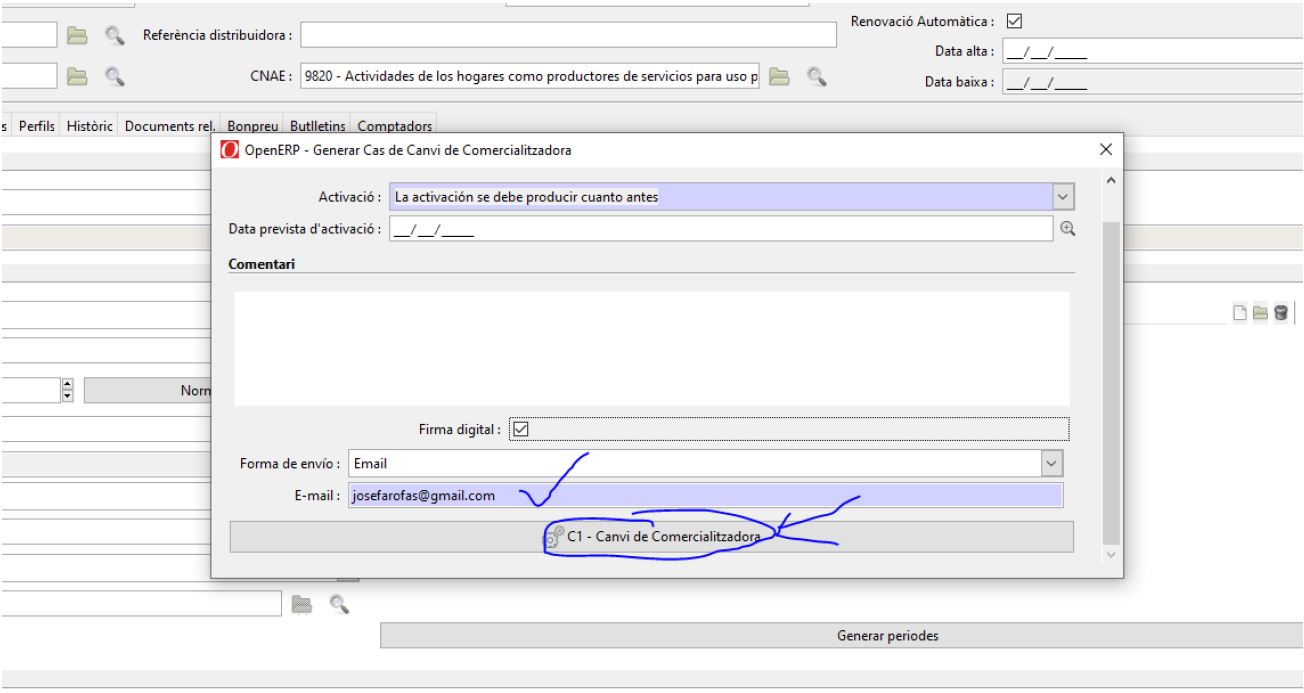Switch to the Comptadors tab

[395, 126]
